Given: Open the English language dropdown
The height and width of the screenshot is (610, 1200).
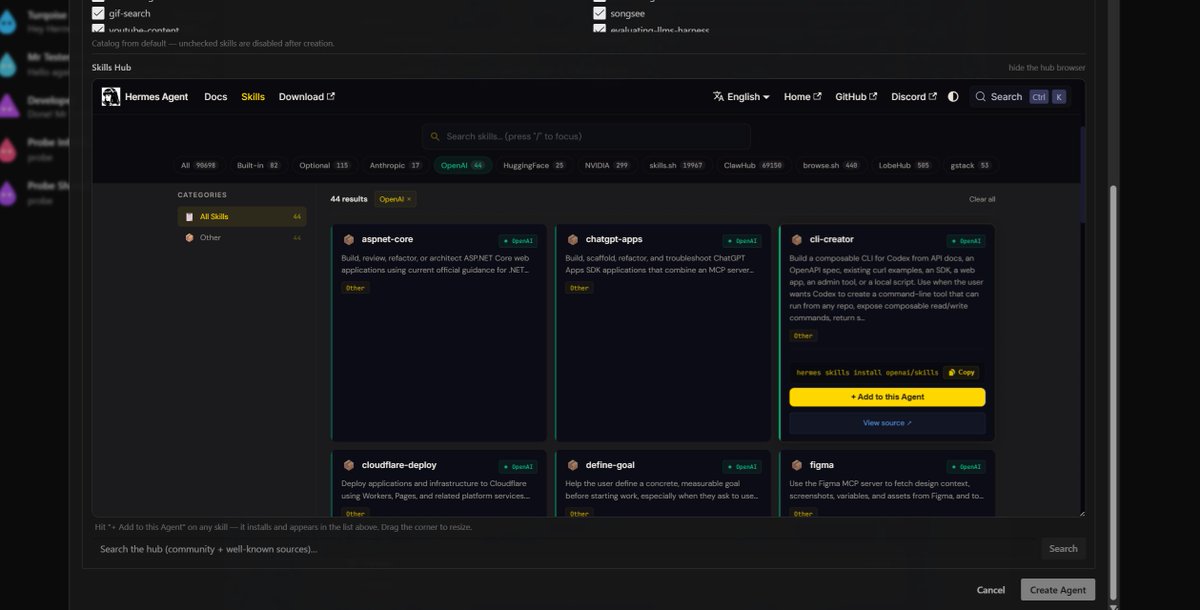Looking at the screenshot, I should (741, 97).
